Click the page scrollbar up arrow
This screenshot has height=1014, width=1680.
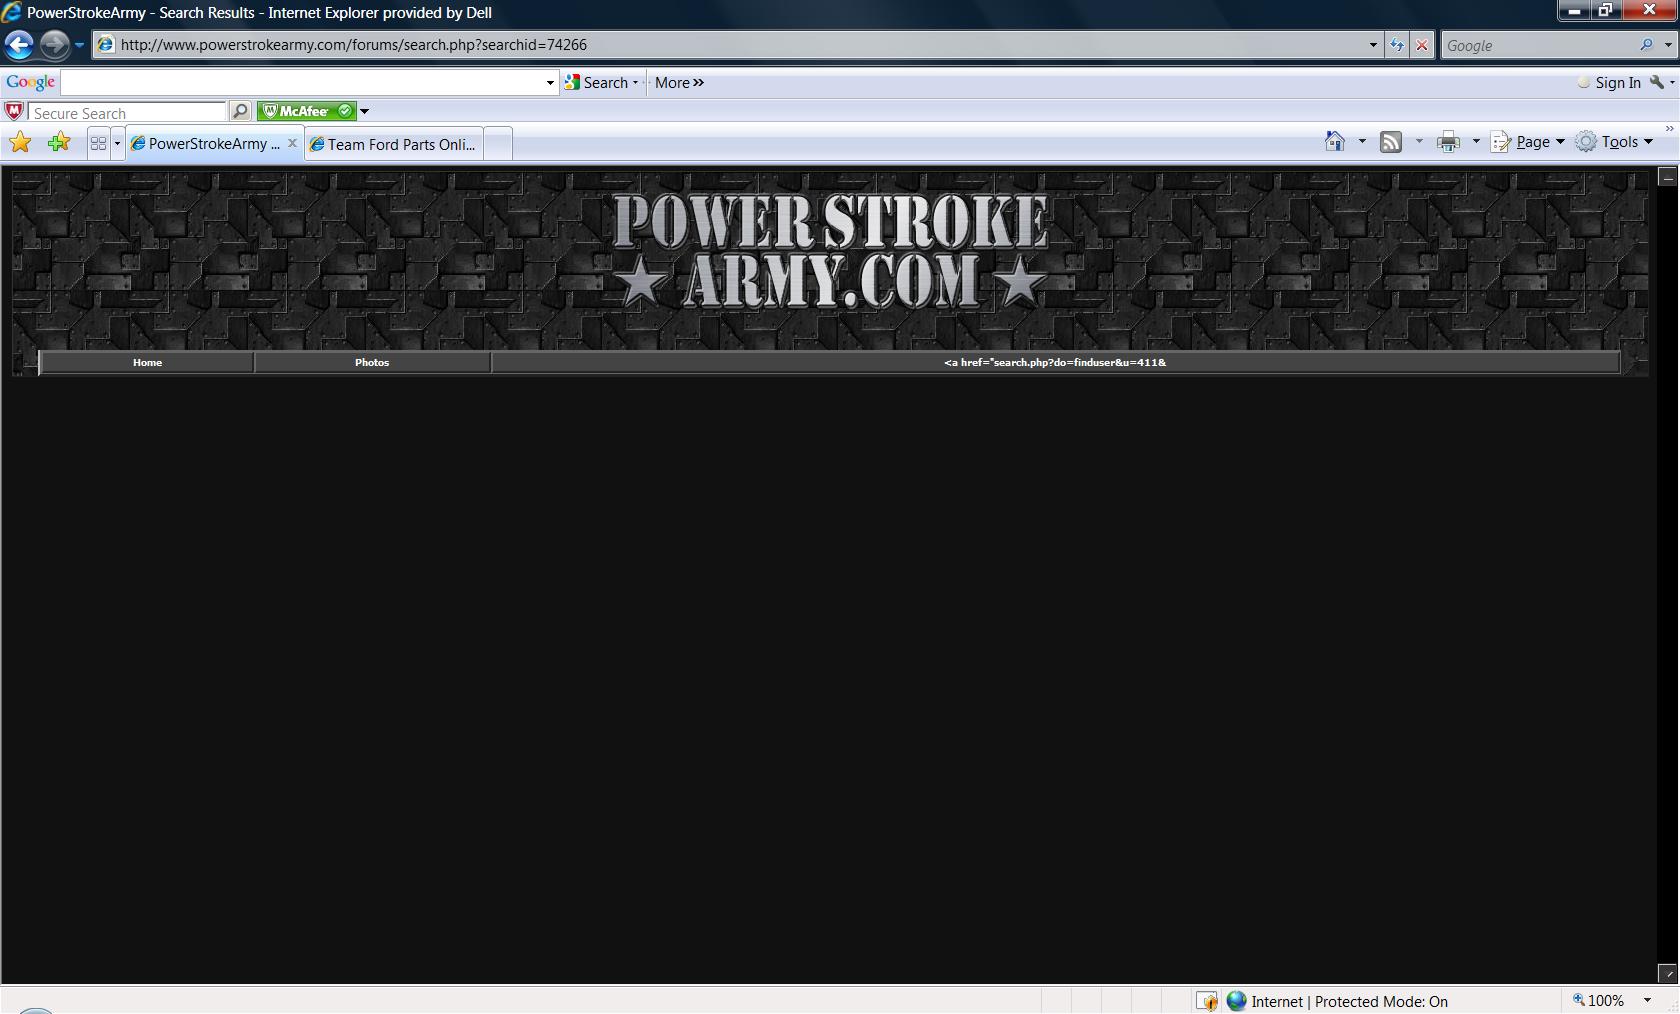click(x=1667, y=177)
